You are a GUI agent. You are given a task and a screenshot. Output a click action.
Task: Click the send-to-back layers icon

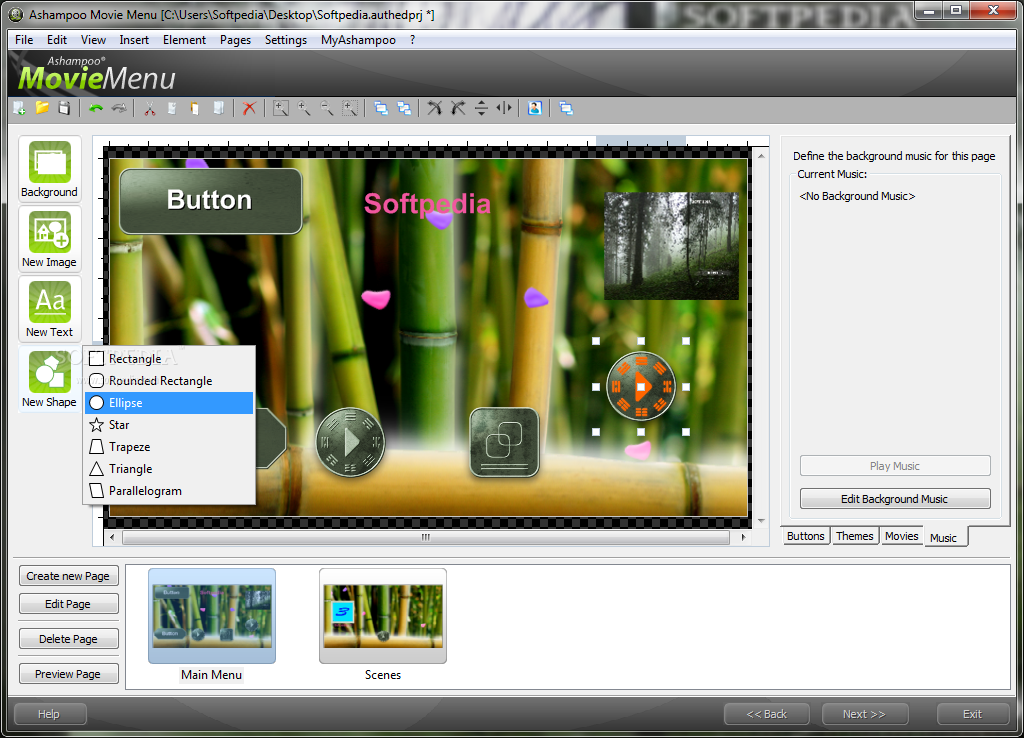point(404,108)
